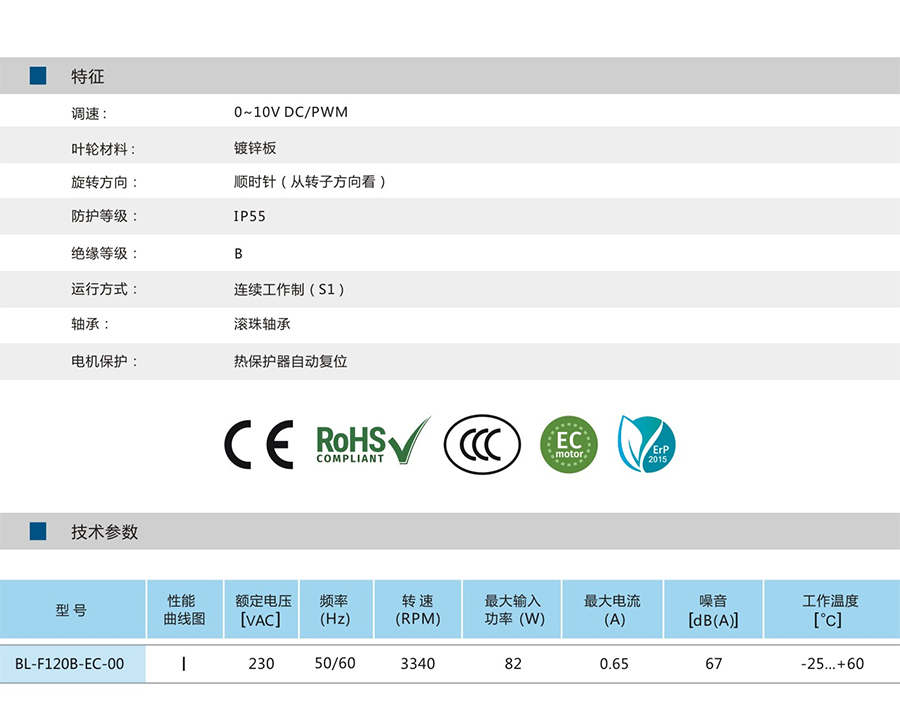Click the 热保护器自动复位 motor protection text
Viewport: 900px width, 719px height.
[290, 361]
